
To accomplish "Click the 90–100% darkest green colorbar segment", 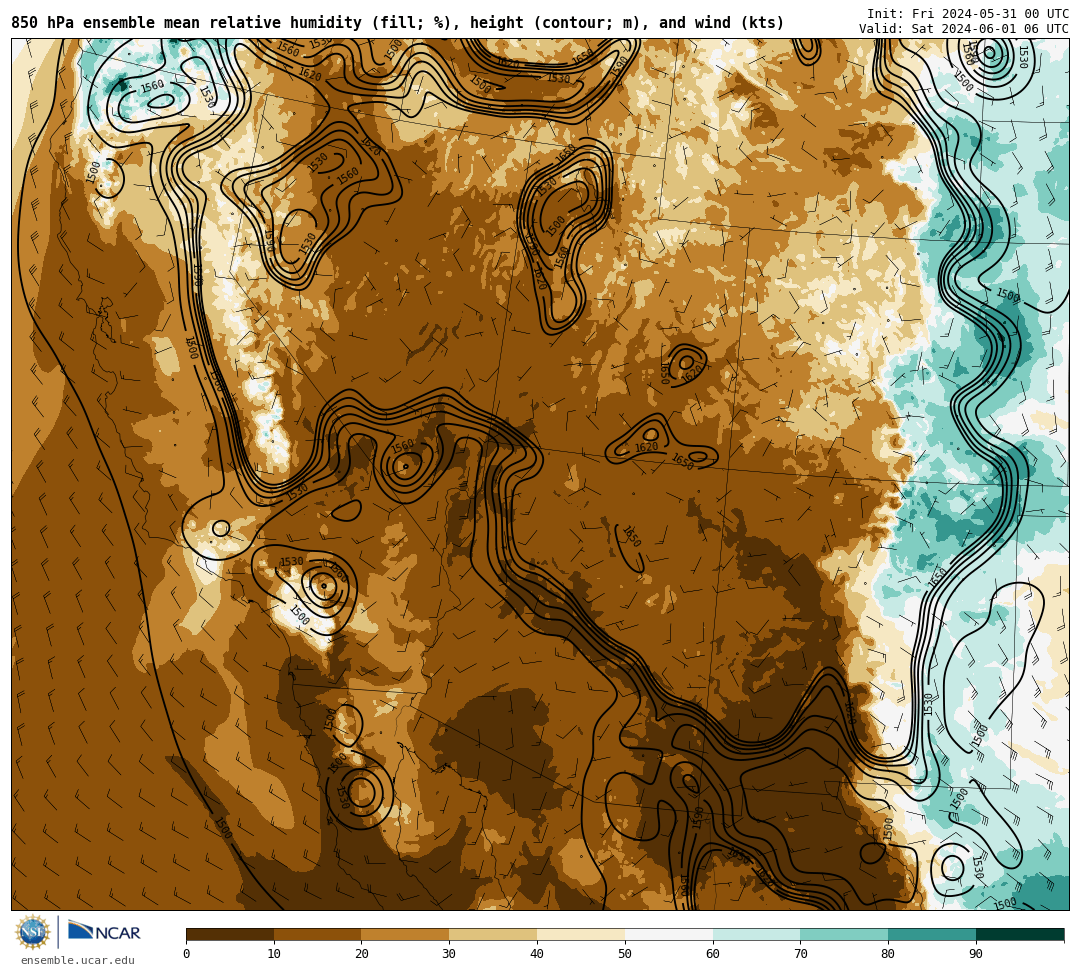I will click(x=1020, y=934).
